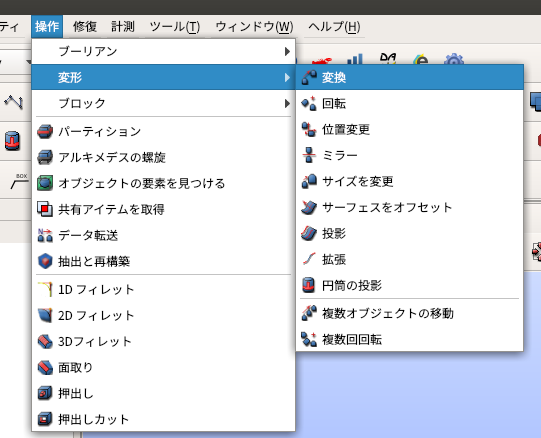This screenshot has width=541, height=438.
Task: Click the 押出しカット icon
Action: 45,419
